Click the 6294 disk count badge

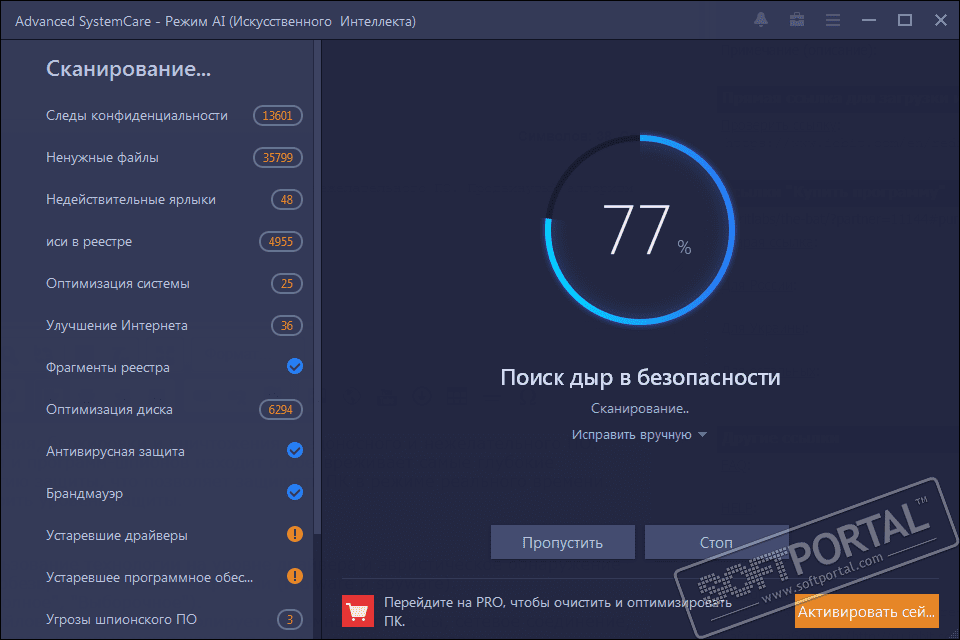pos(281,410)
